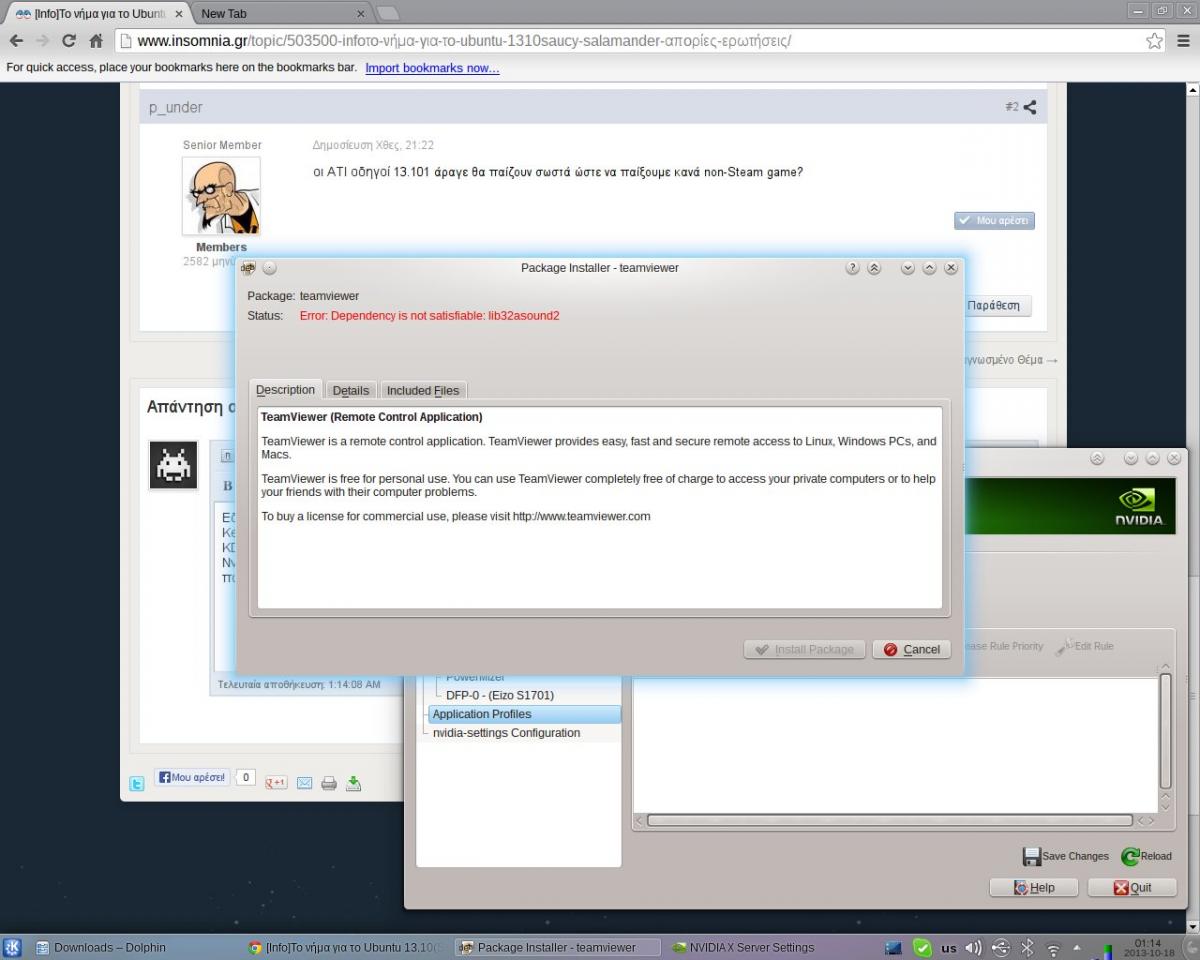
Task: Select Package Installer - teamviewer taskbar entry
Action: pyautogui.click(x=558, y=948)
